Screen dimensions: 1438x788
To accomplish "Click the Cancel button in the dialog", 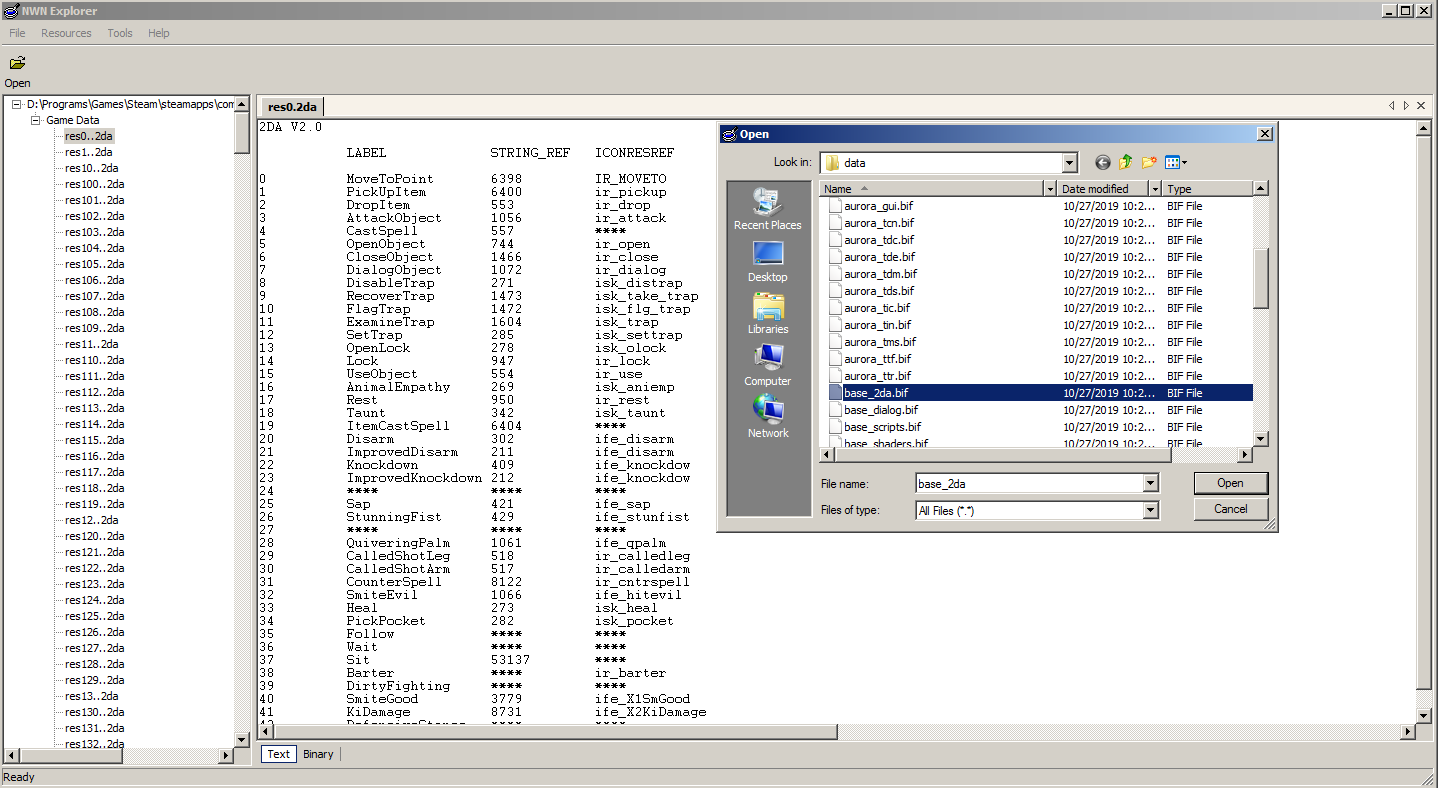I will [x=1231, y=509].
